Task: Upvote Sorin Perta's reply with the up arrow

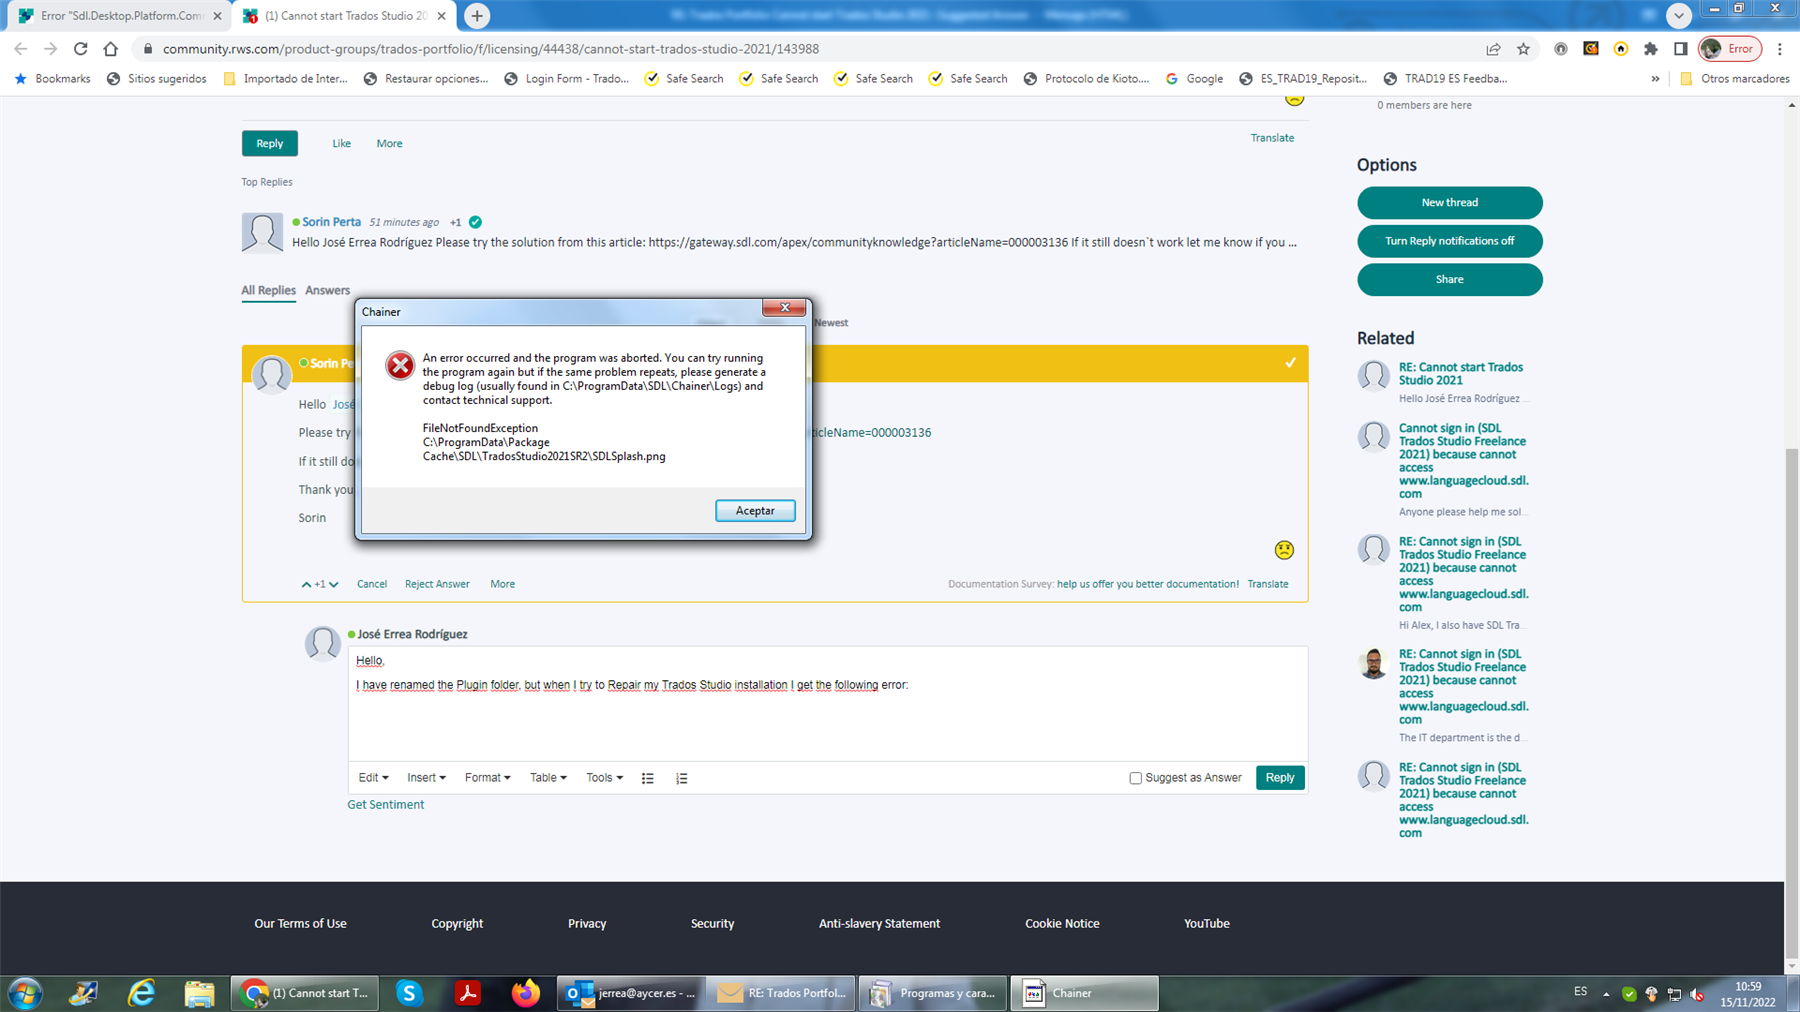Action: pos(307,583)
